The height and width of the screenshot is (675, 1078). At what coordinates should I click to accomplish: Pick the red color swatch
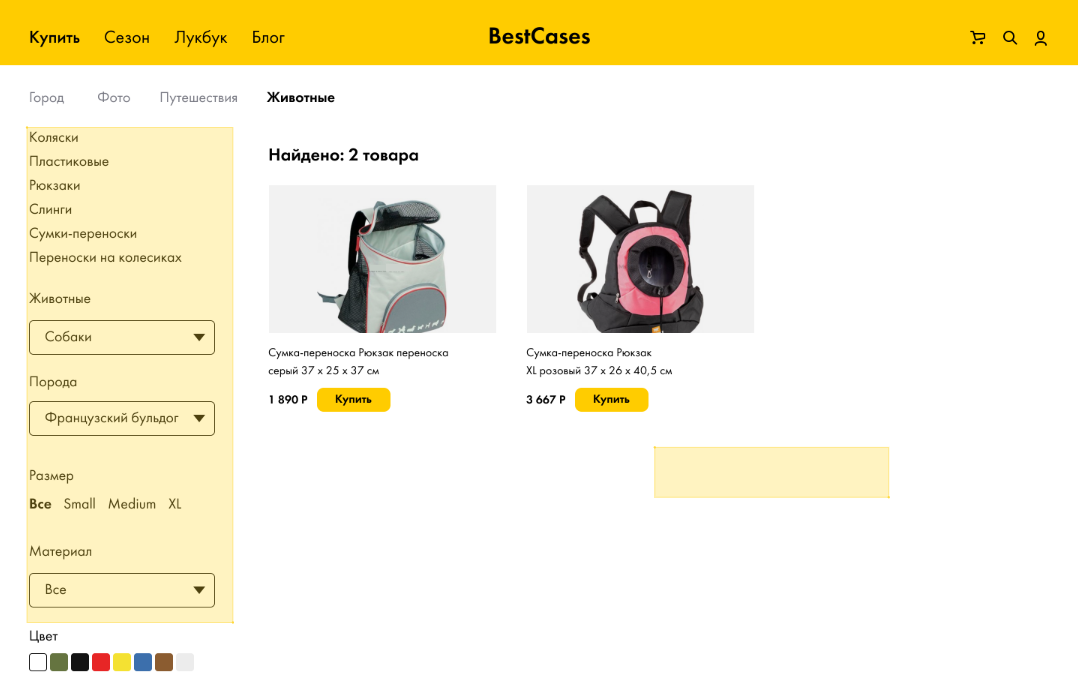tap(101, 662)
